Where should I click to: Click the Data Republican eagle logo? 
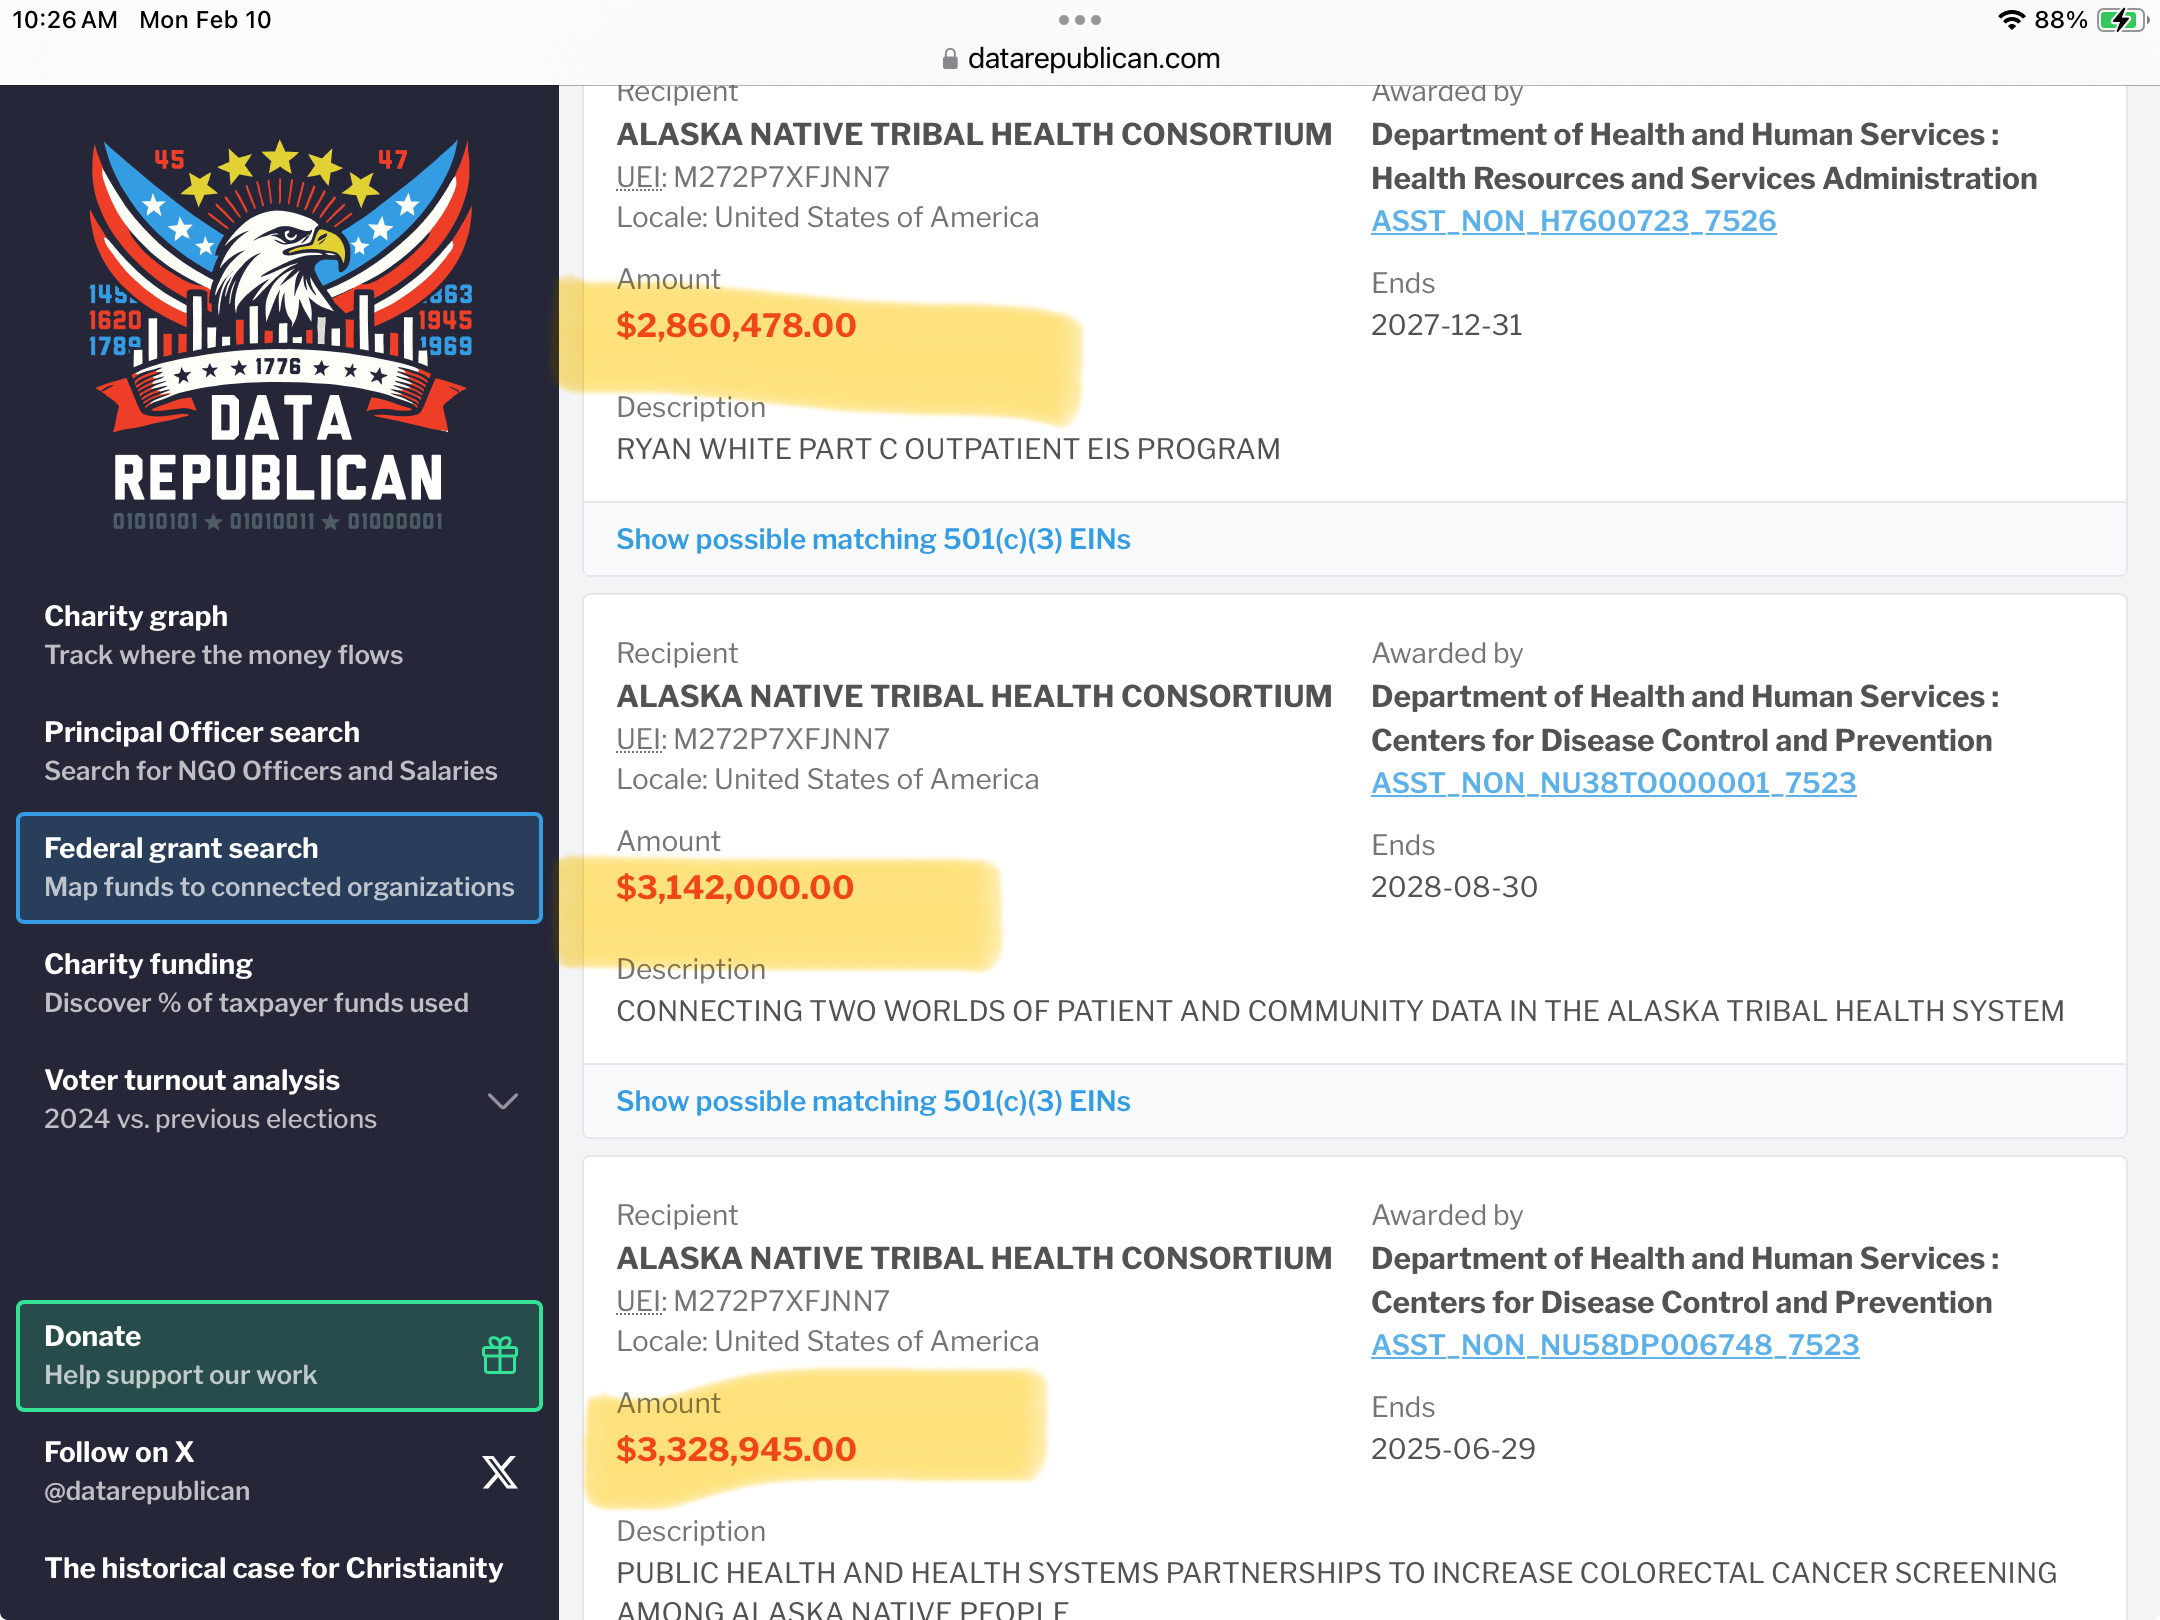coord(279,336)
